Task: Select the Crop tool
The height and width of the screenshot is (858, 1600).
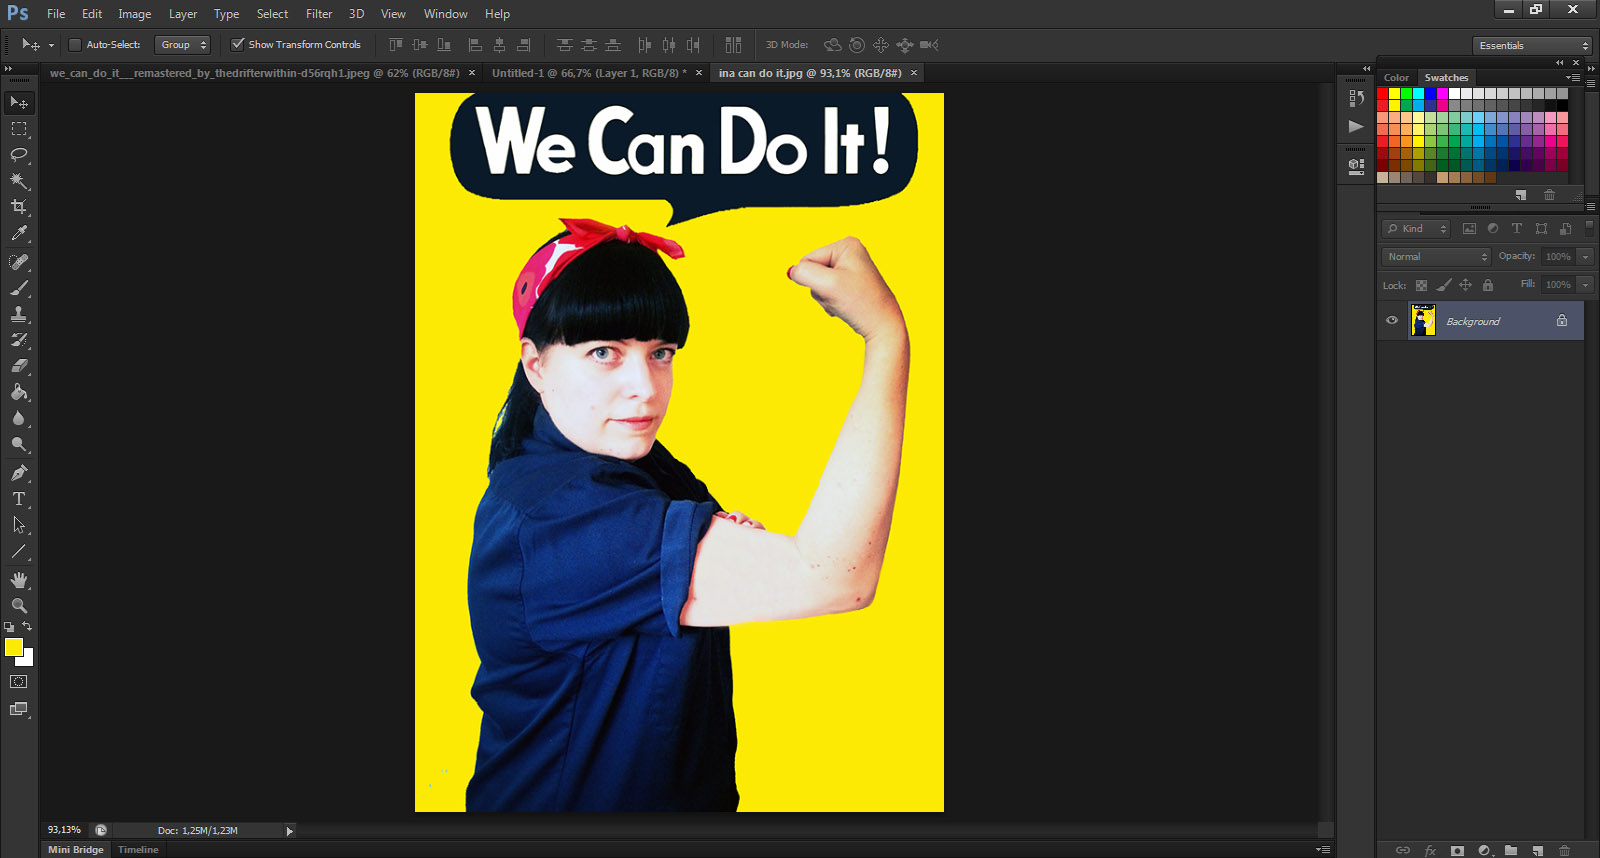Action: point(19,207)
